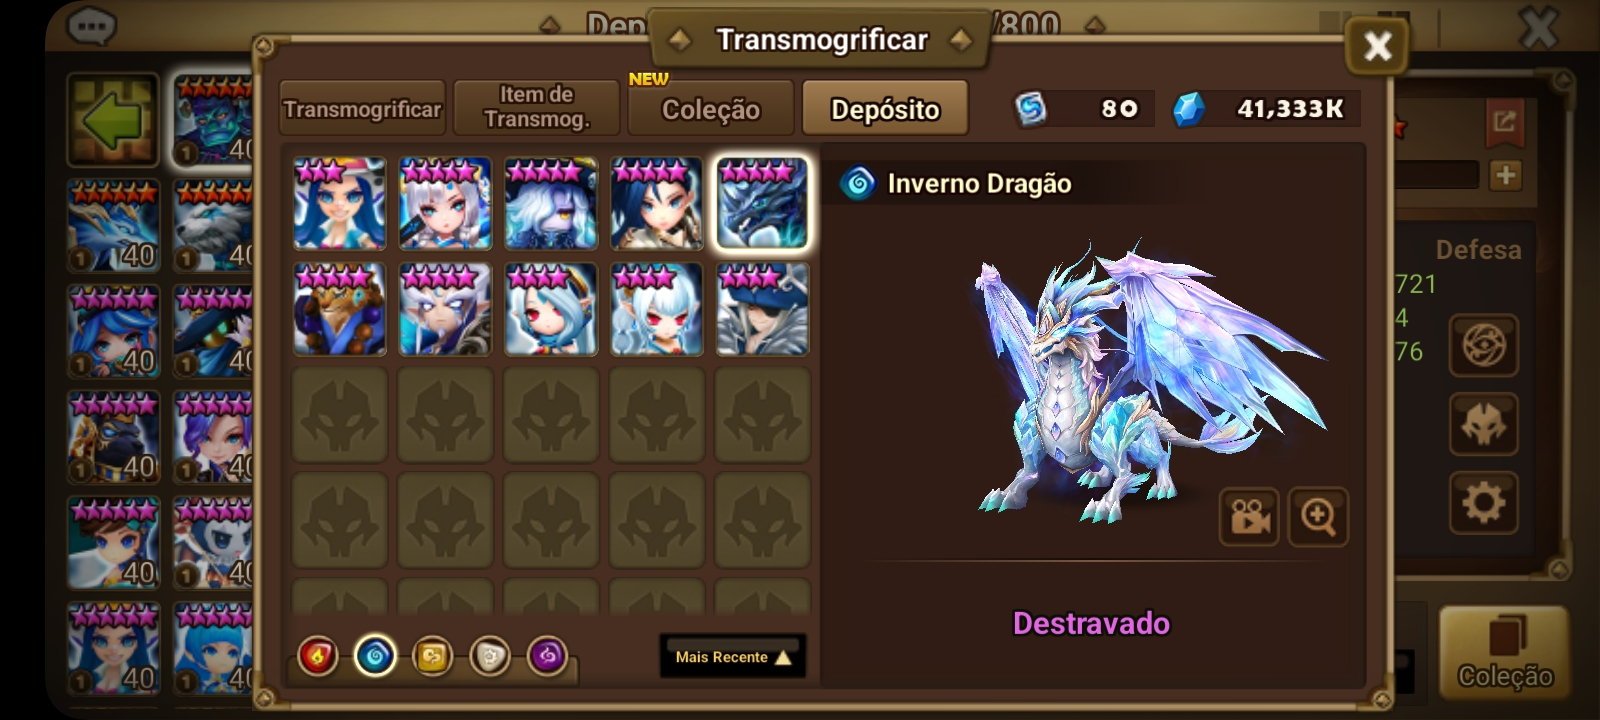Open the Coleção tab marked NEW
This screenshot has height=720, width=1600.
711,108
